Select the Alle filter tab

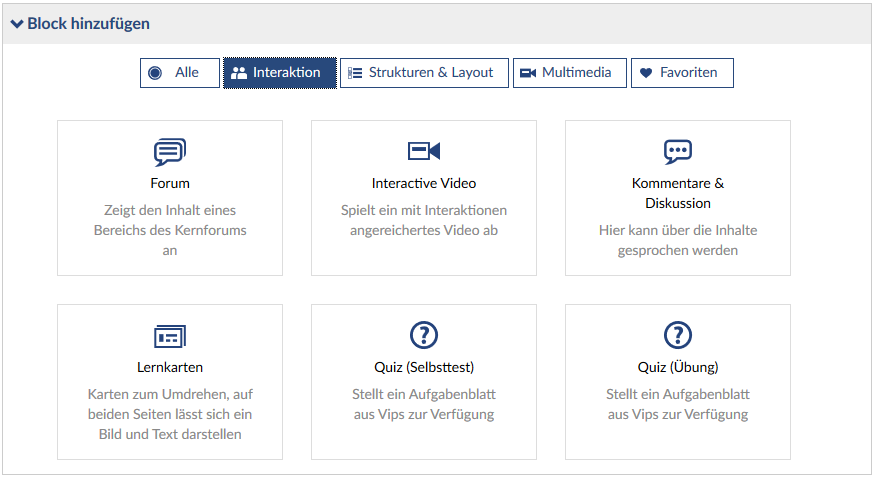[180, 73]
